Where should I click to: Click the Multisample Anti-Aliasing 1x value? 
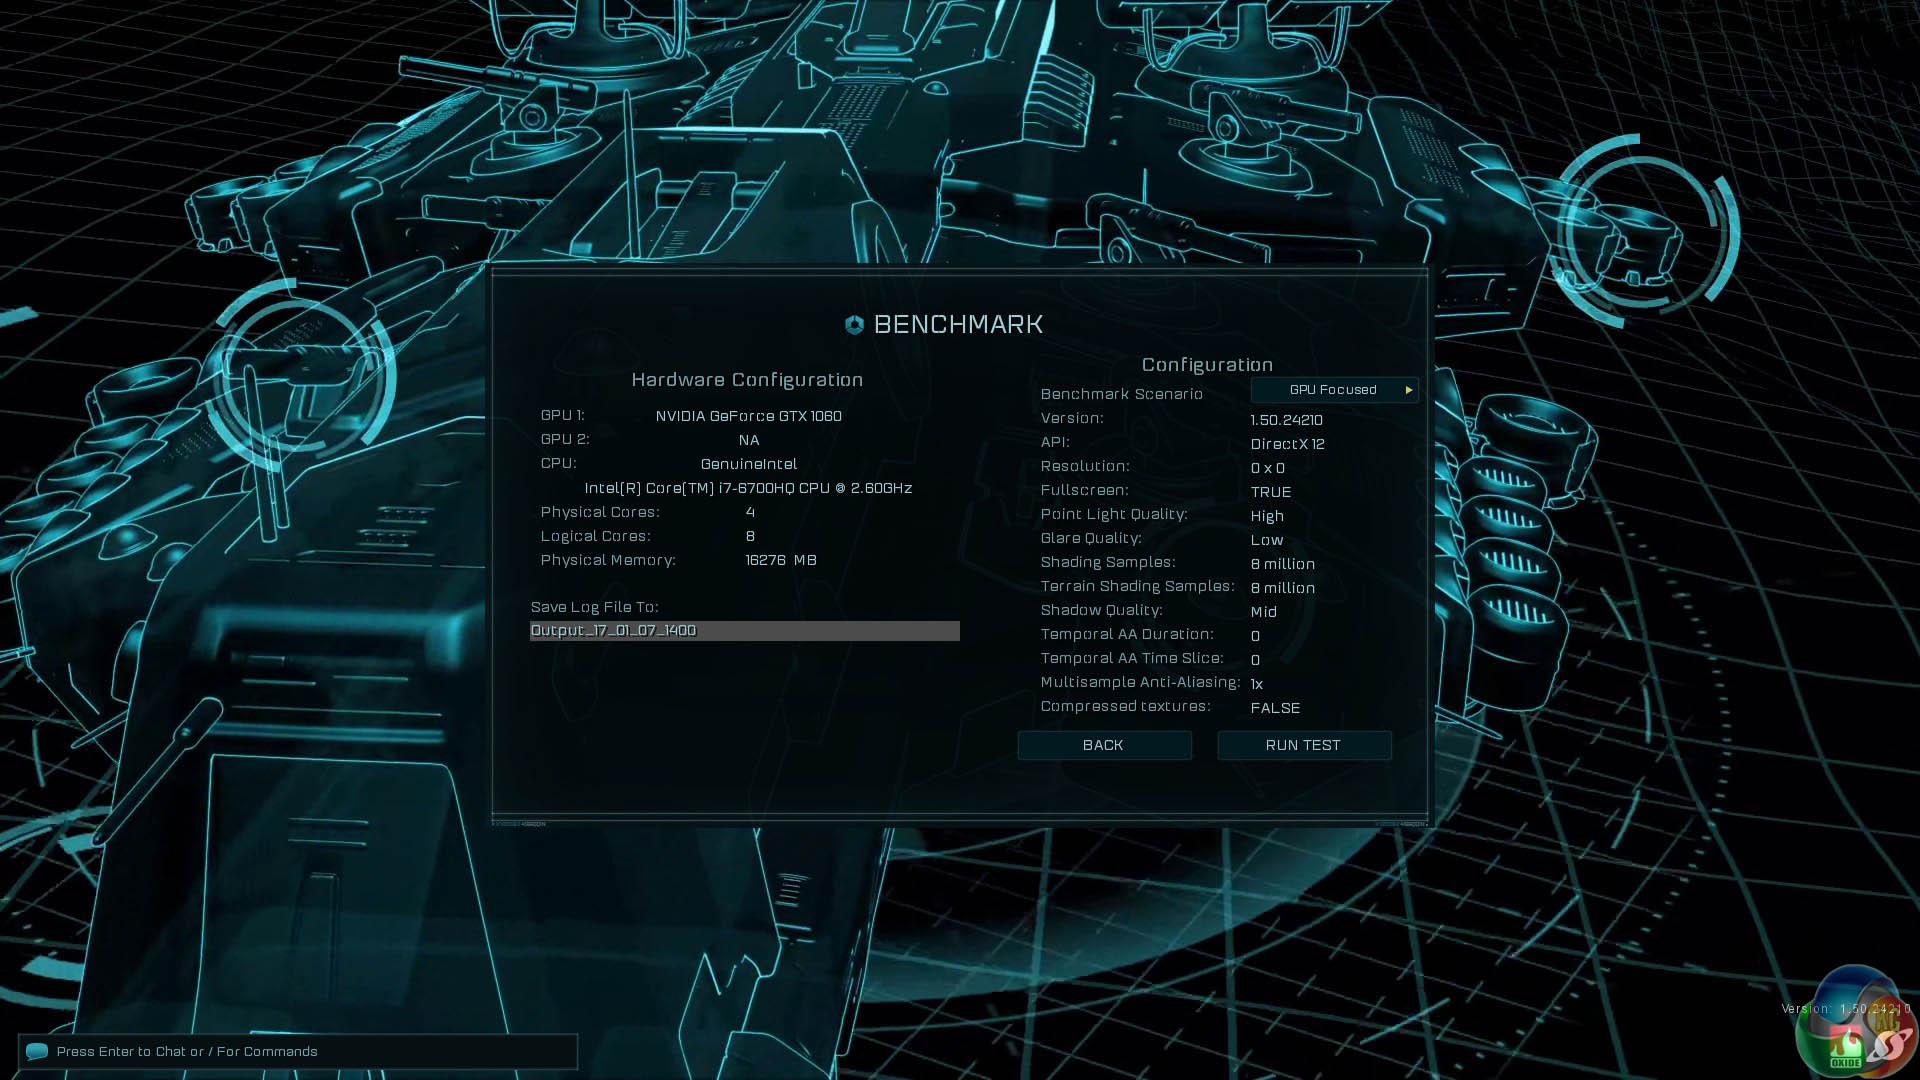click(x=1256, y=684)
